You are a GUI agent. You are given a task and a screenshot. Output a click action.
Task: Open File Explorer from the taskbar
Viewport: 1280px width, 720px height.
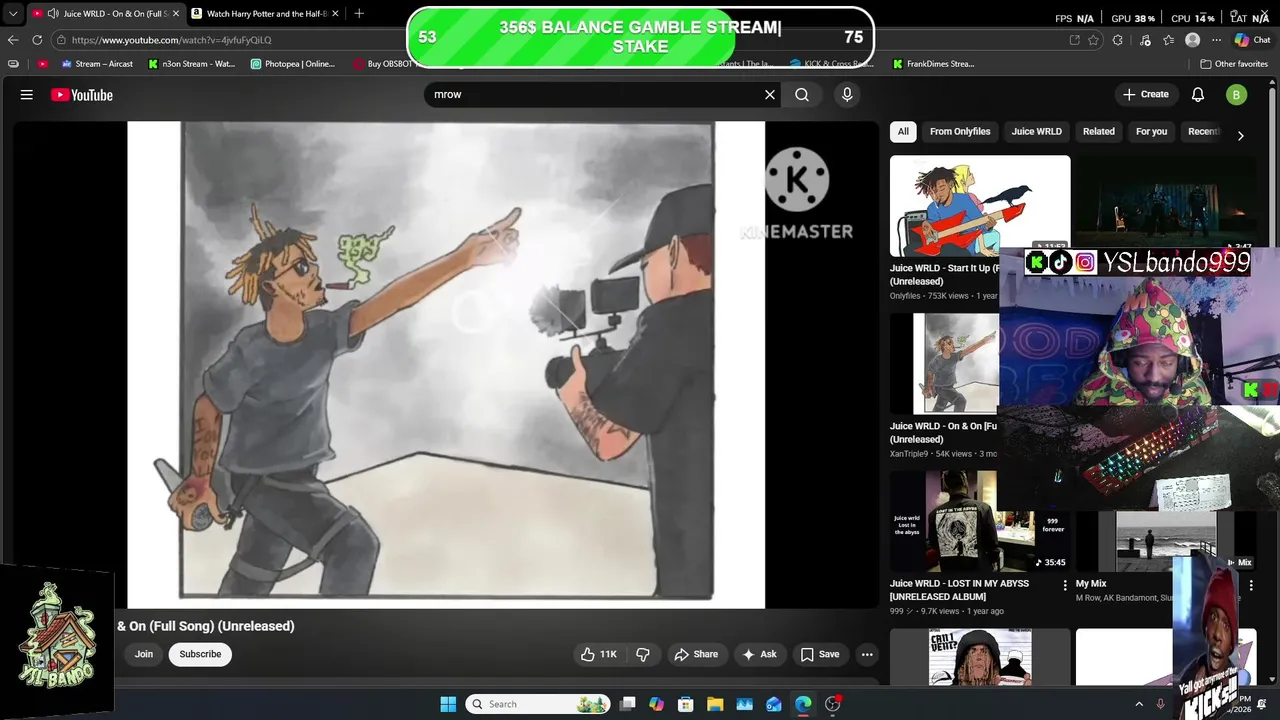715,704
